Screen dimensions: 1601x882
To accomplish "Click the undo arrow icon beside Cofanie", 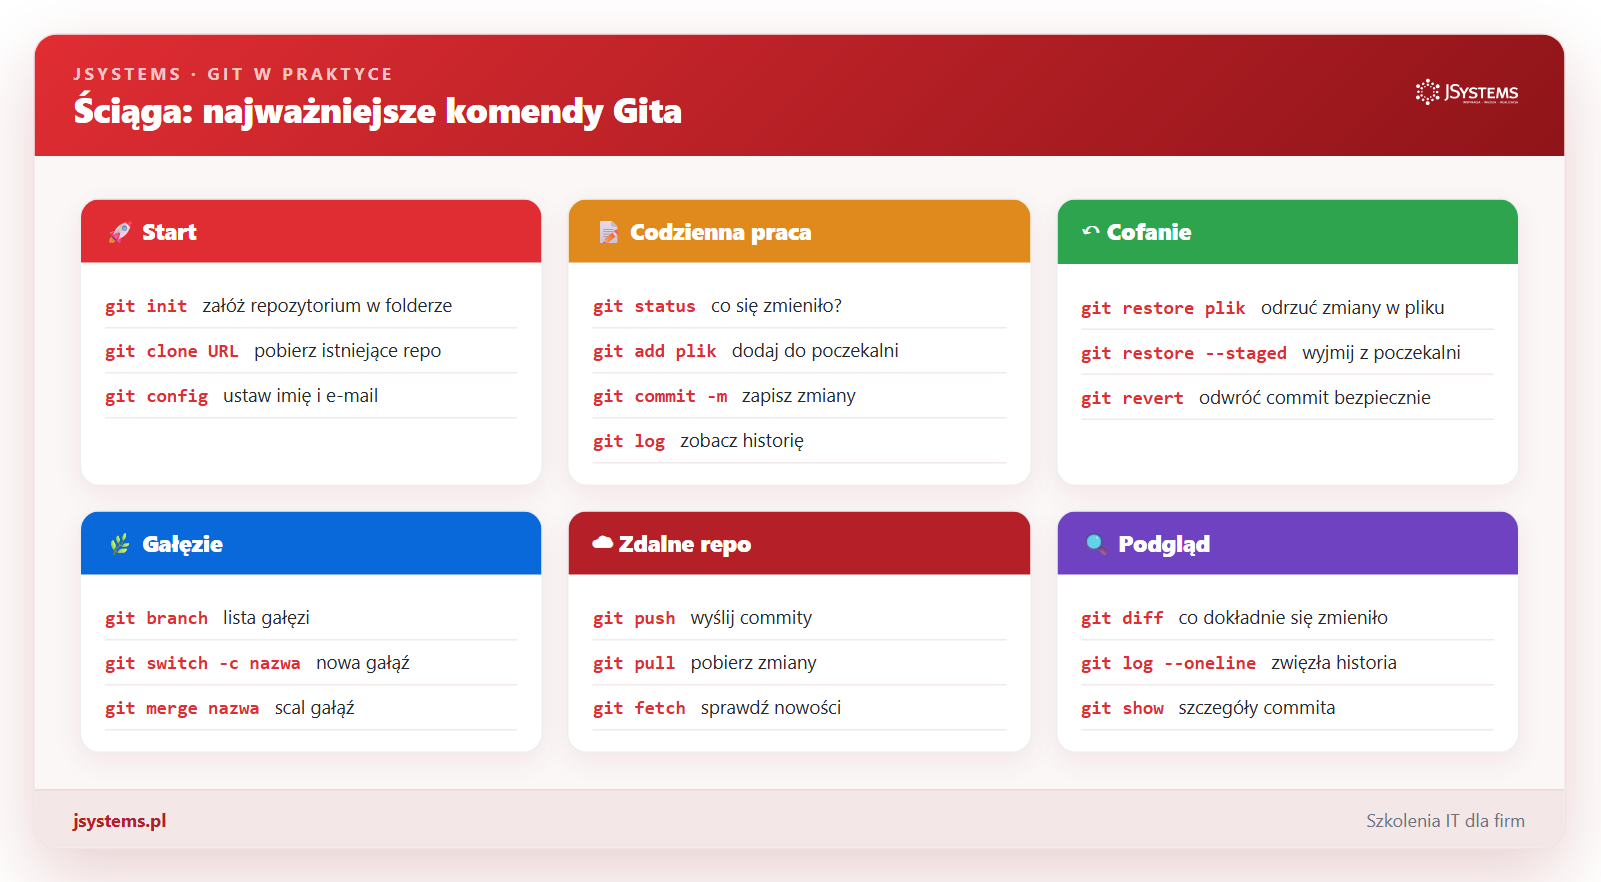I will [x=1091, y=231].
